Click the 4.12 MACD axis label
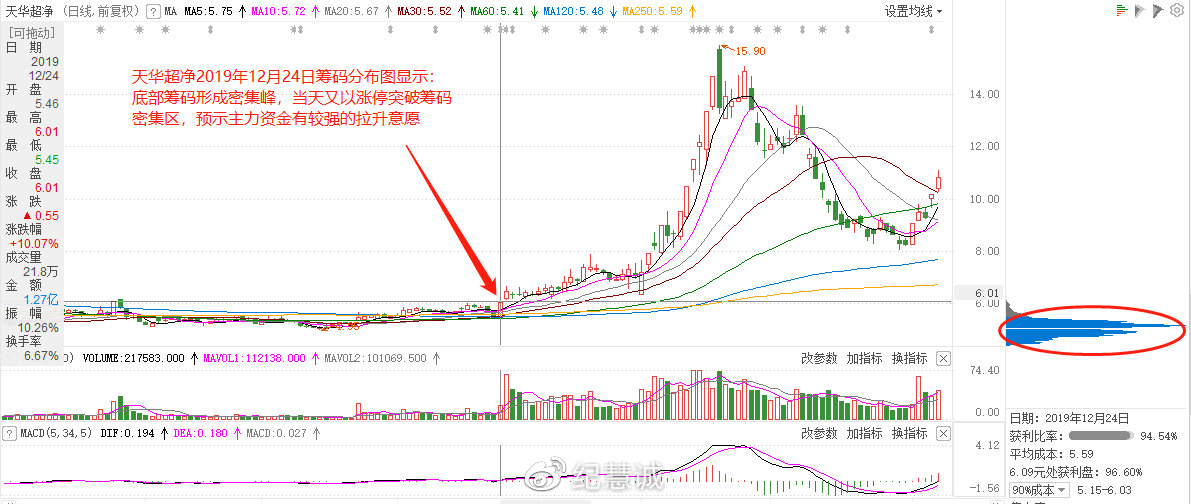The image size is (1191, 504). pyautogui.click(x=985, y=446)
